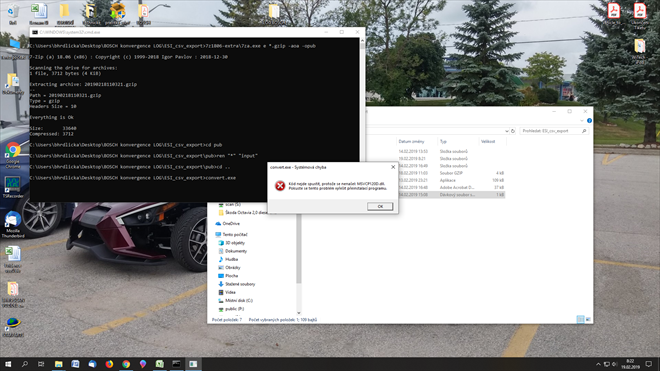Viewport: 660px width, 371px height.
Task: Click the taskbar search magnifier
Action: (24, 364)
